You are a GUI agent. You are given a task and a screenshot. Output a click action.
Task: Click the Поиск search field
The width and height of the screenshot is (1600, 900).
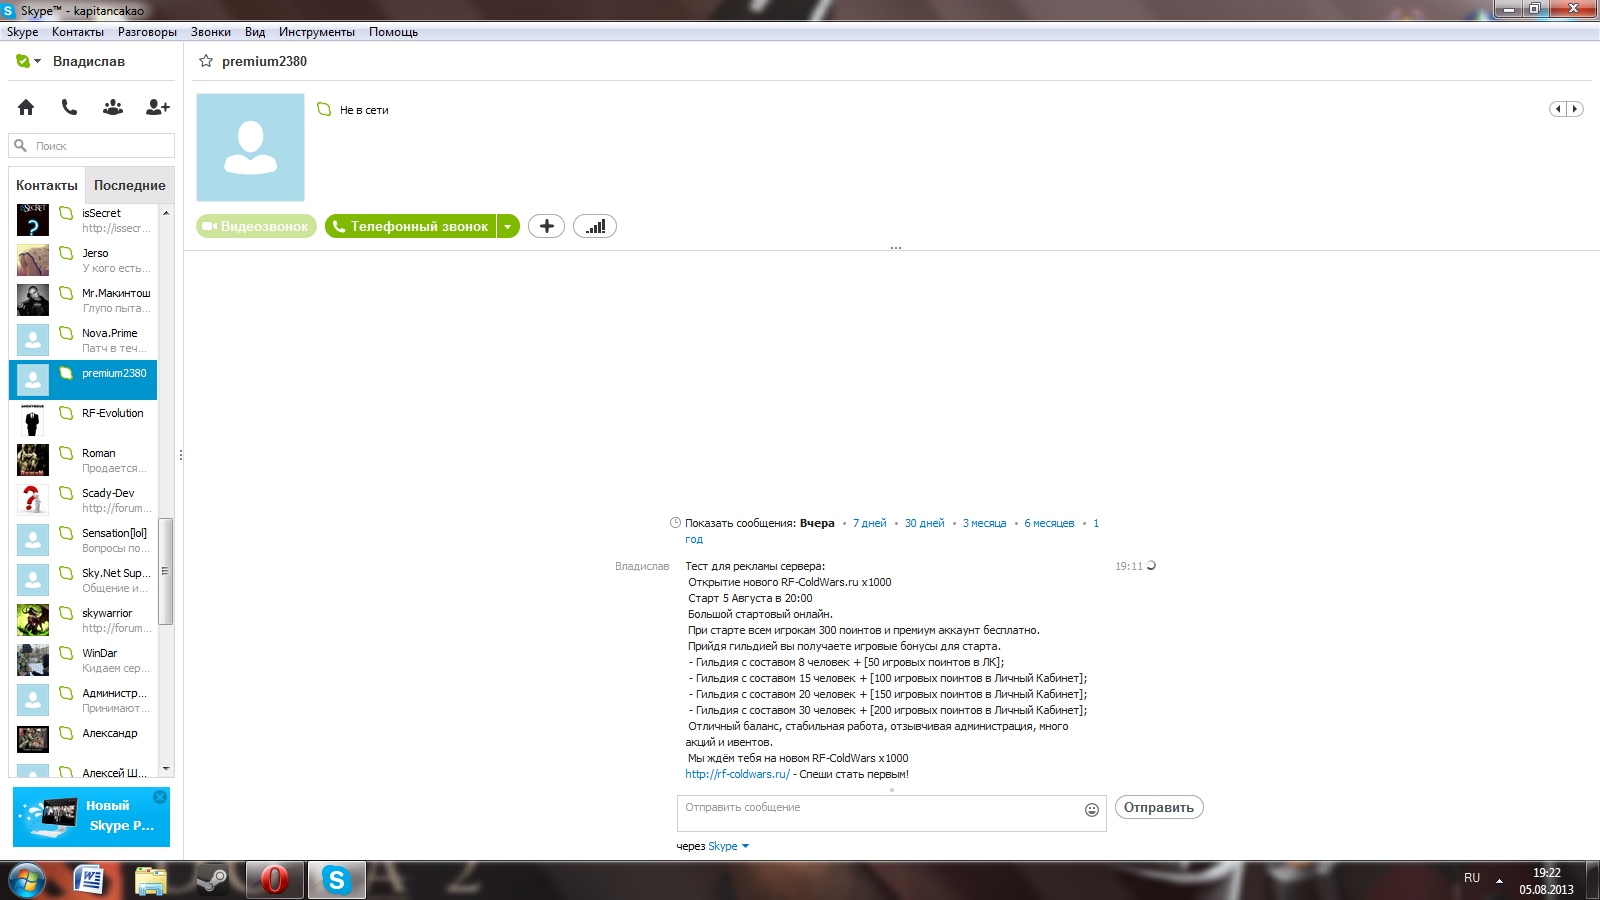pyautogui.click(x=92, y=146)
